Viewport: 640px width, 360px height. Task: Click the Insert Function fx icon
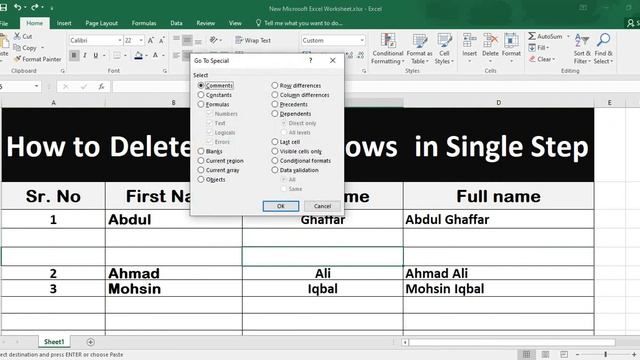coord(101,87)
